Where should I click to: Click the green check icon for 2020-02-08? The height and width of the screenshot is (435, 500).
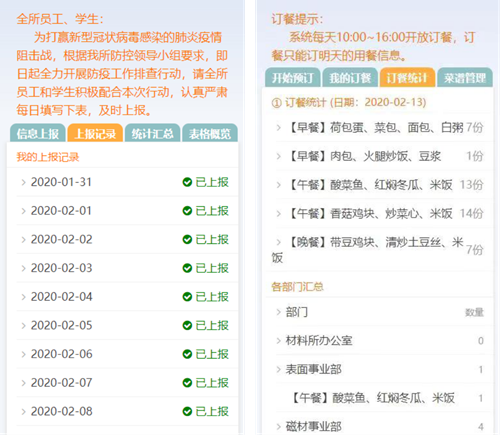(x=187, y=411)
